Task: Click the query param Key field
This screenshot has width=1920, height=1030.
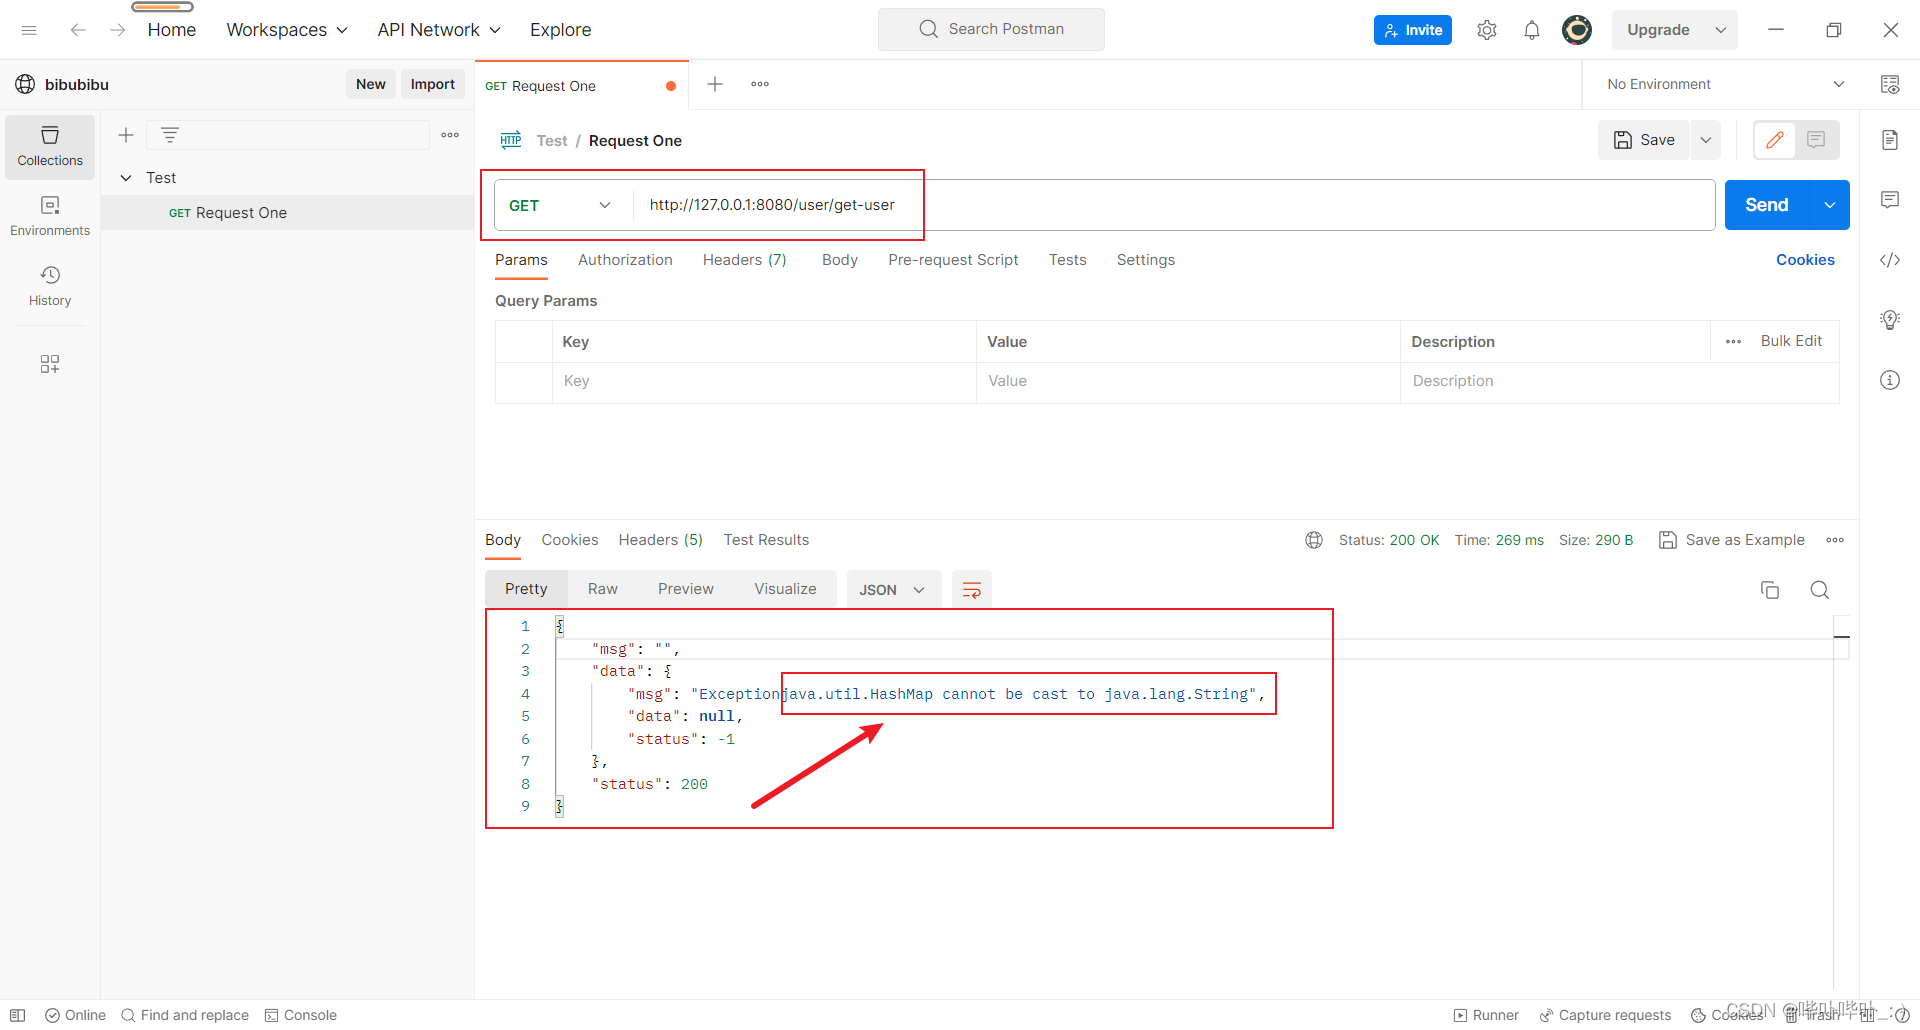Action: tap(764, 381)
